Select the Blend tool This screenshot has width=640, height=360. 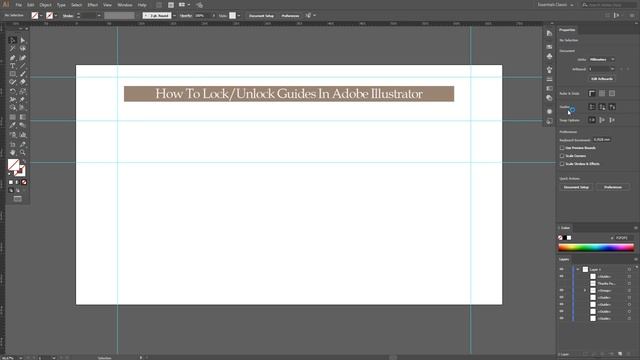22,125
